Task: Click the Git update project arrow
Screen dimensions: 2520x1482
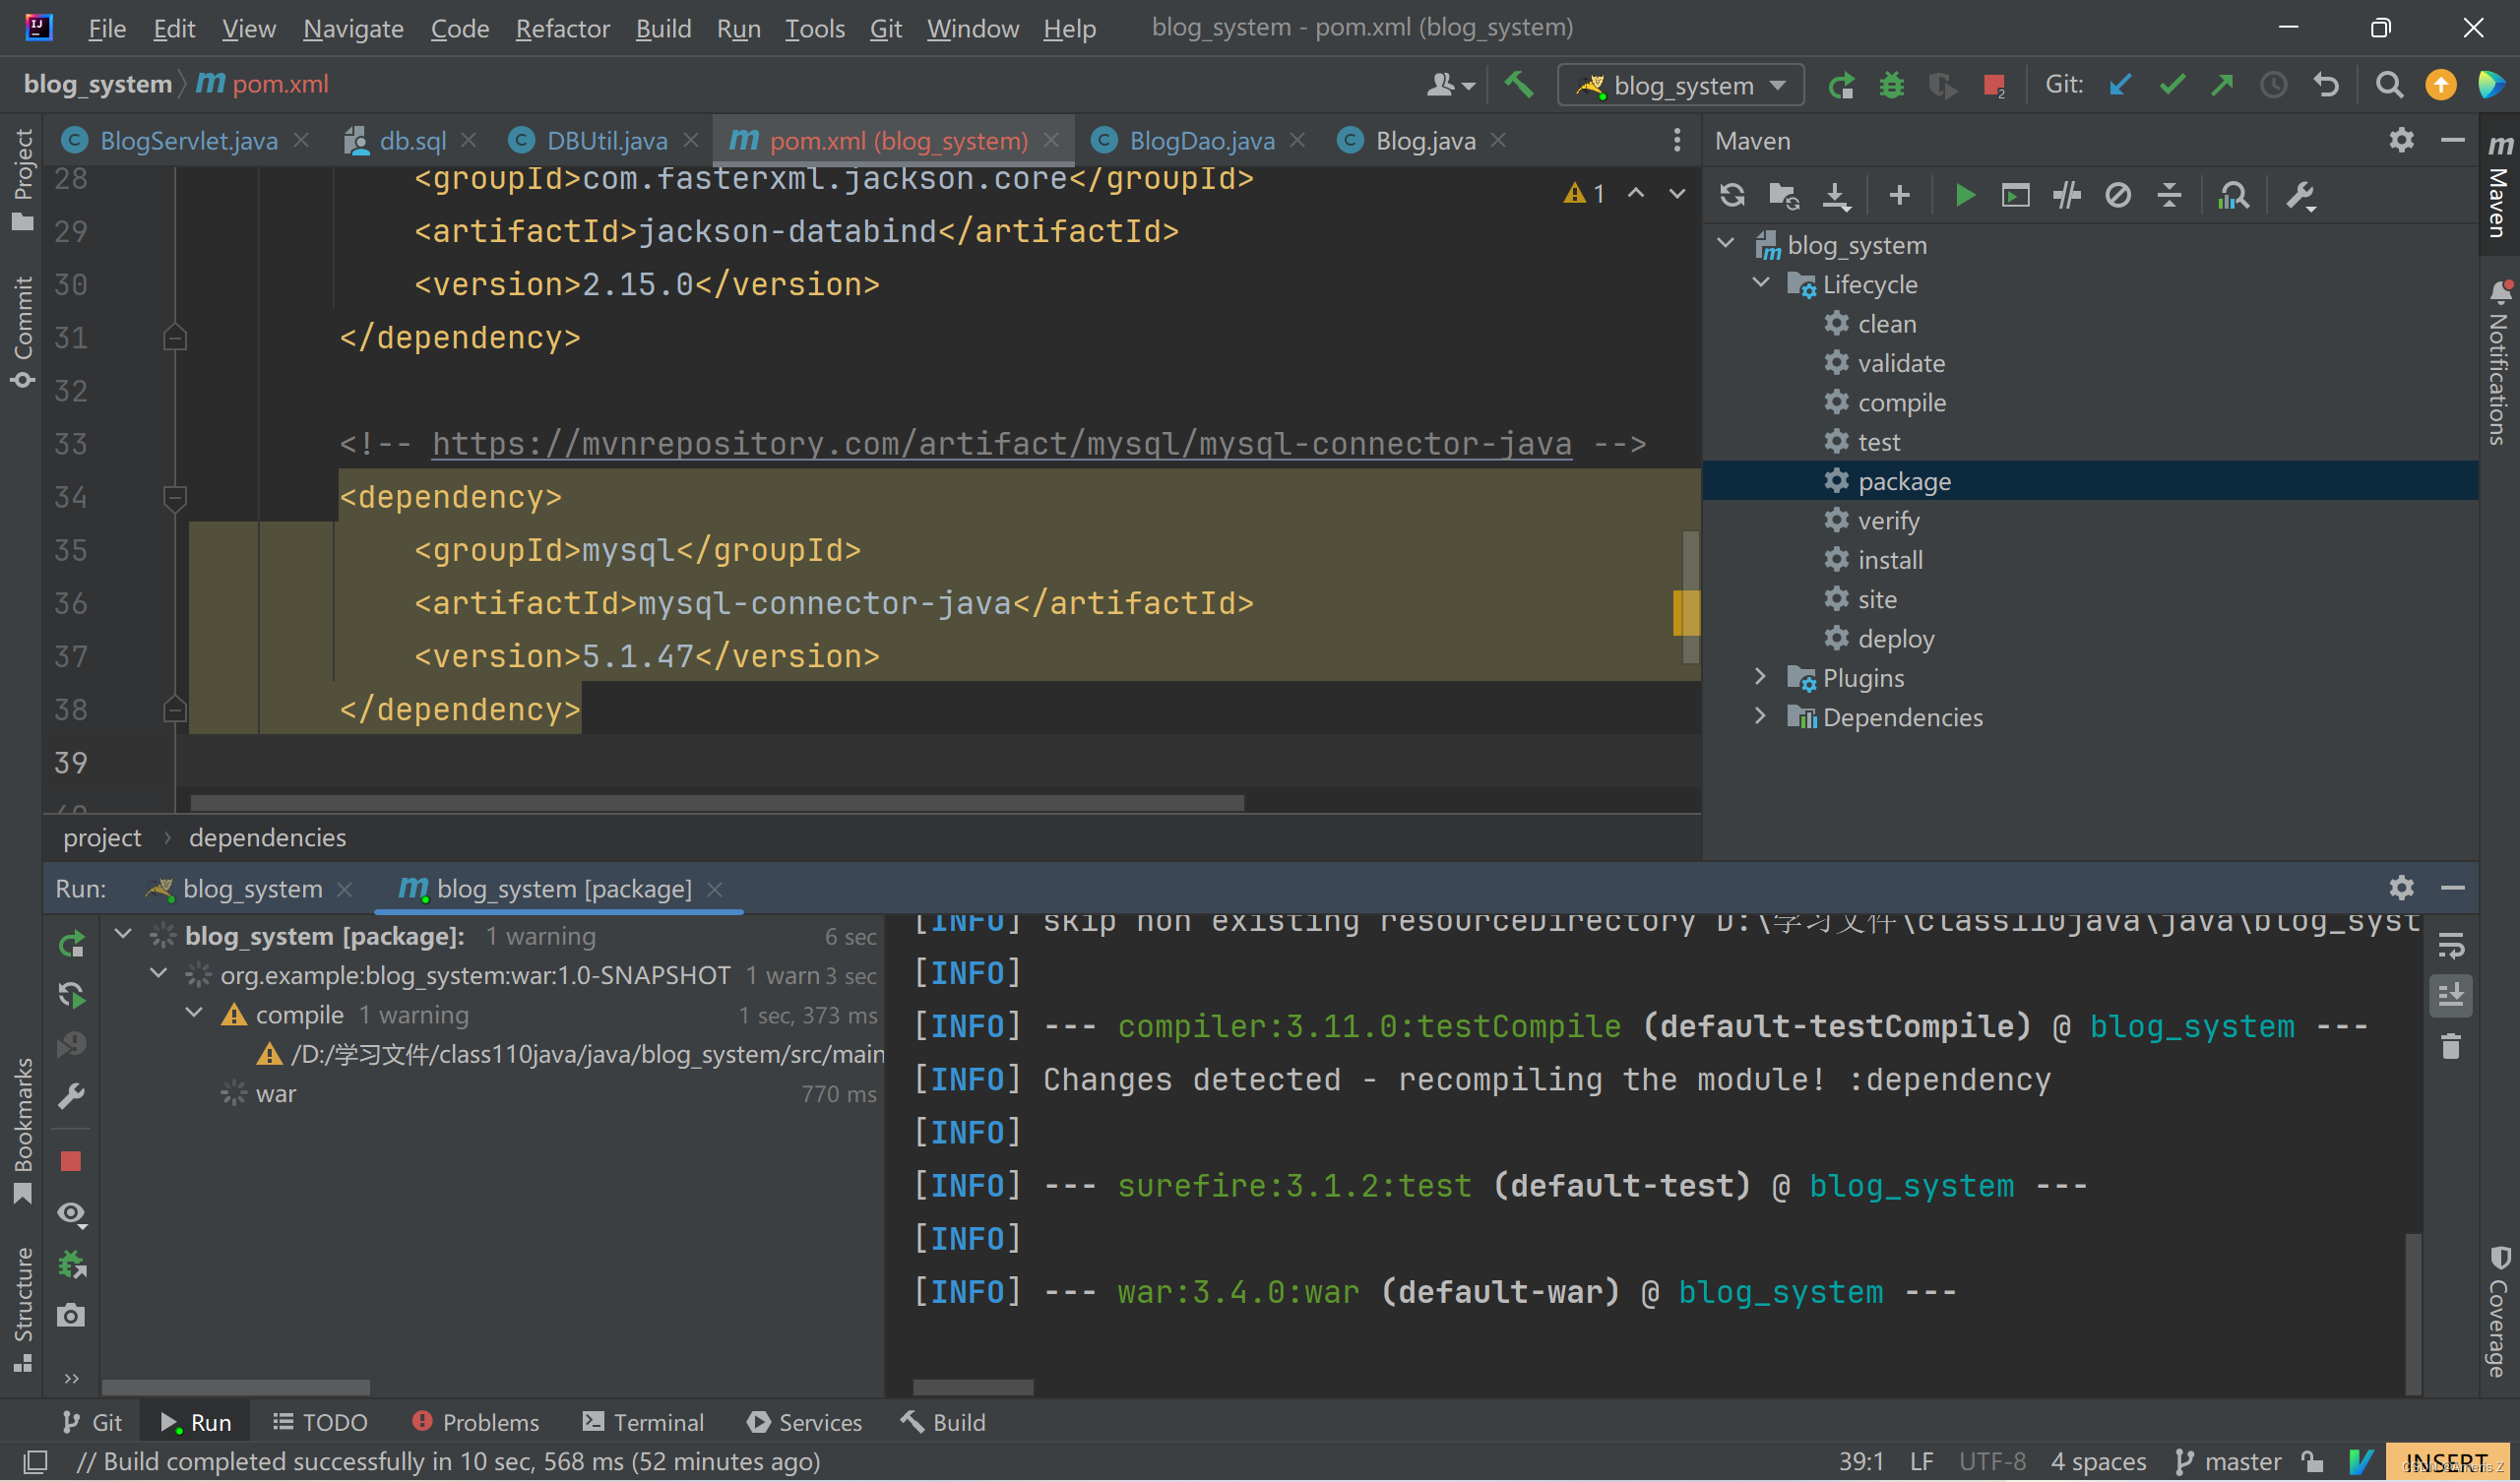Action: (2119, 85)
